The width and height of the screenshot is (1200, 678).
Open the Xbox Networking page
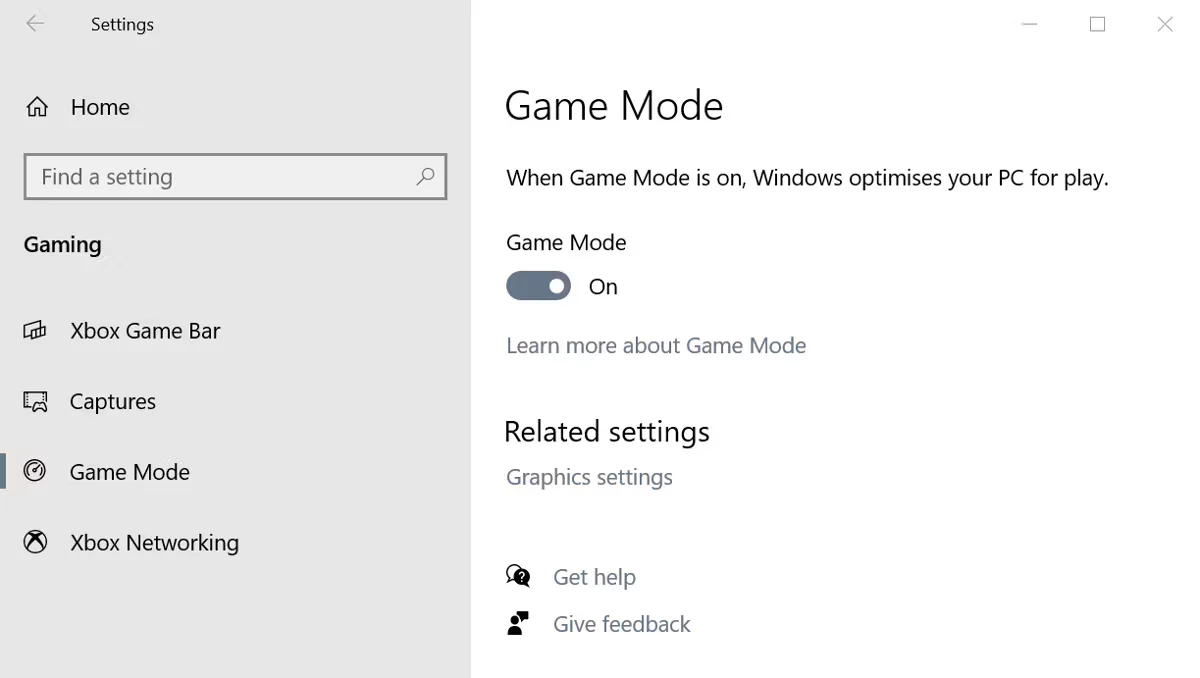point(154,543)
